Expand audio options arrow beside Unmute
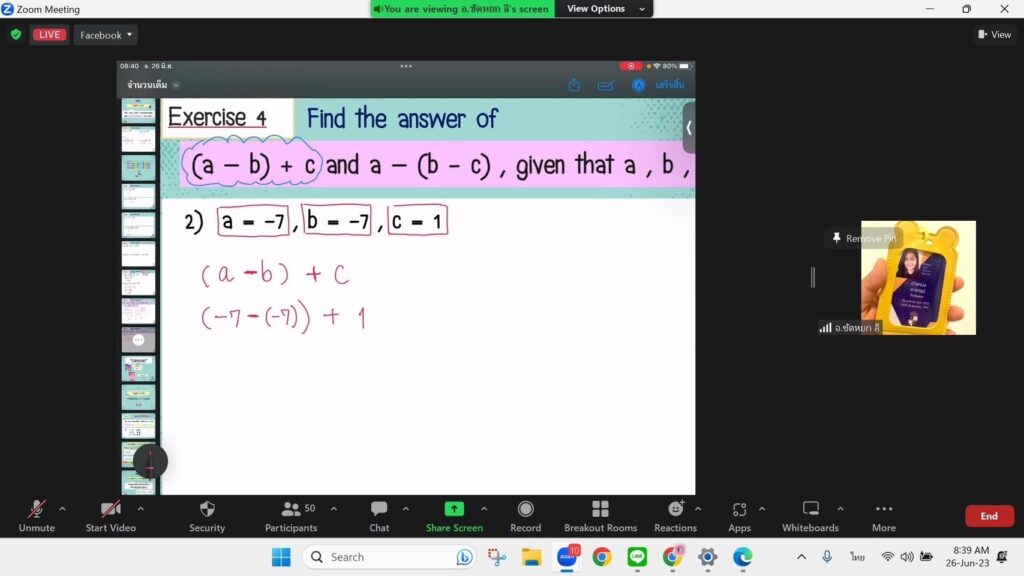The height and width of the screenshot is (576, 1024). tap(62, 508)
